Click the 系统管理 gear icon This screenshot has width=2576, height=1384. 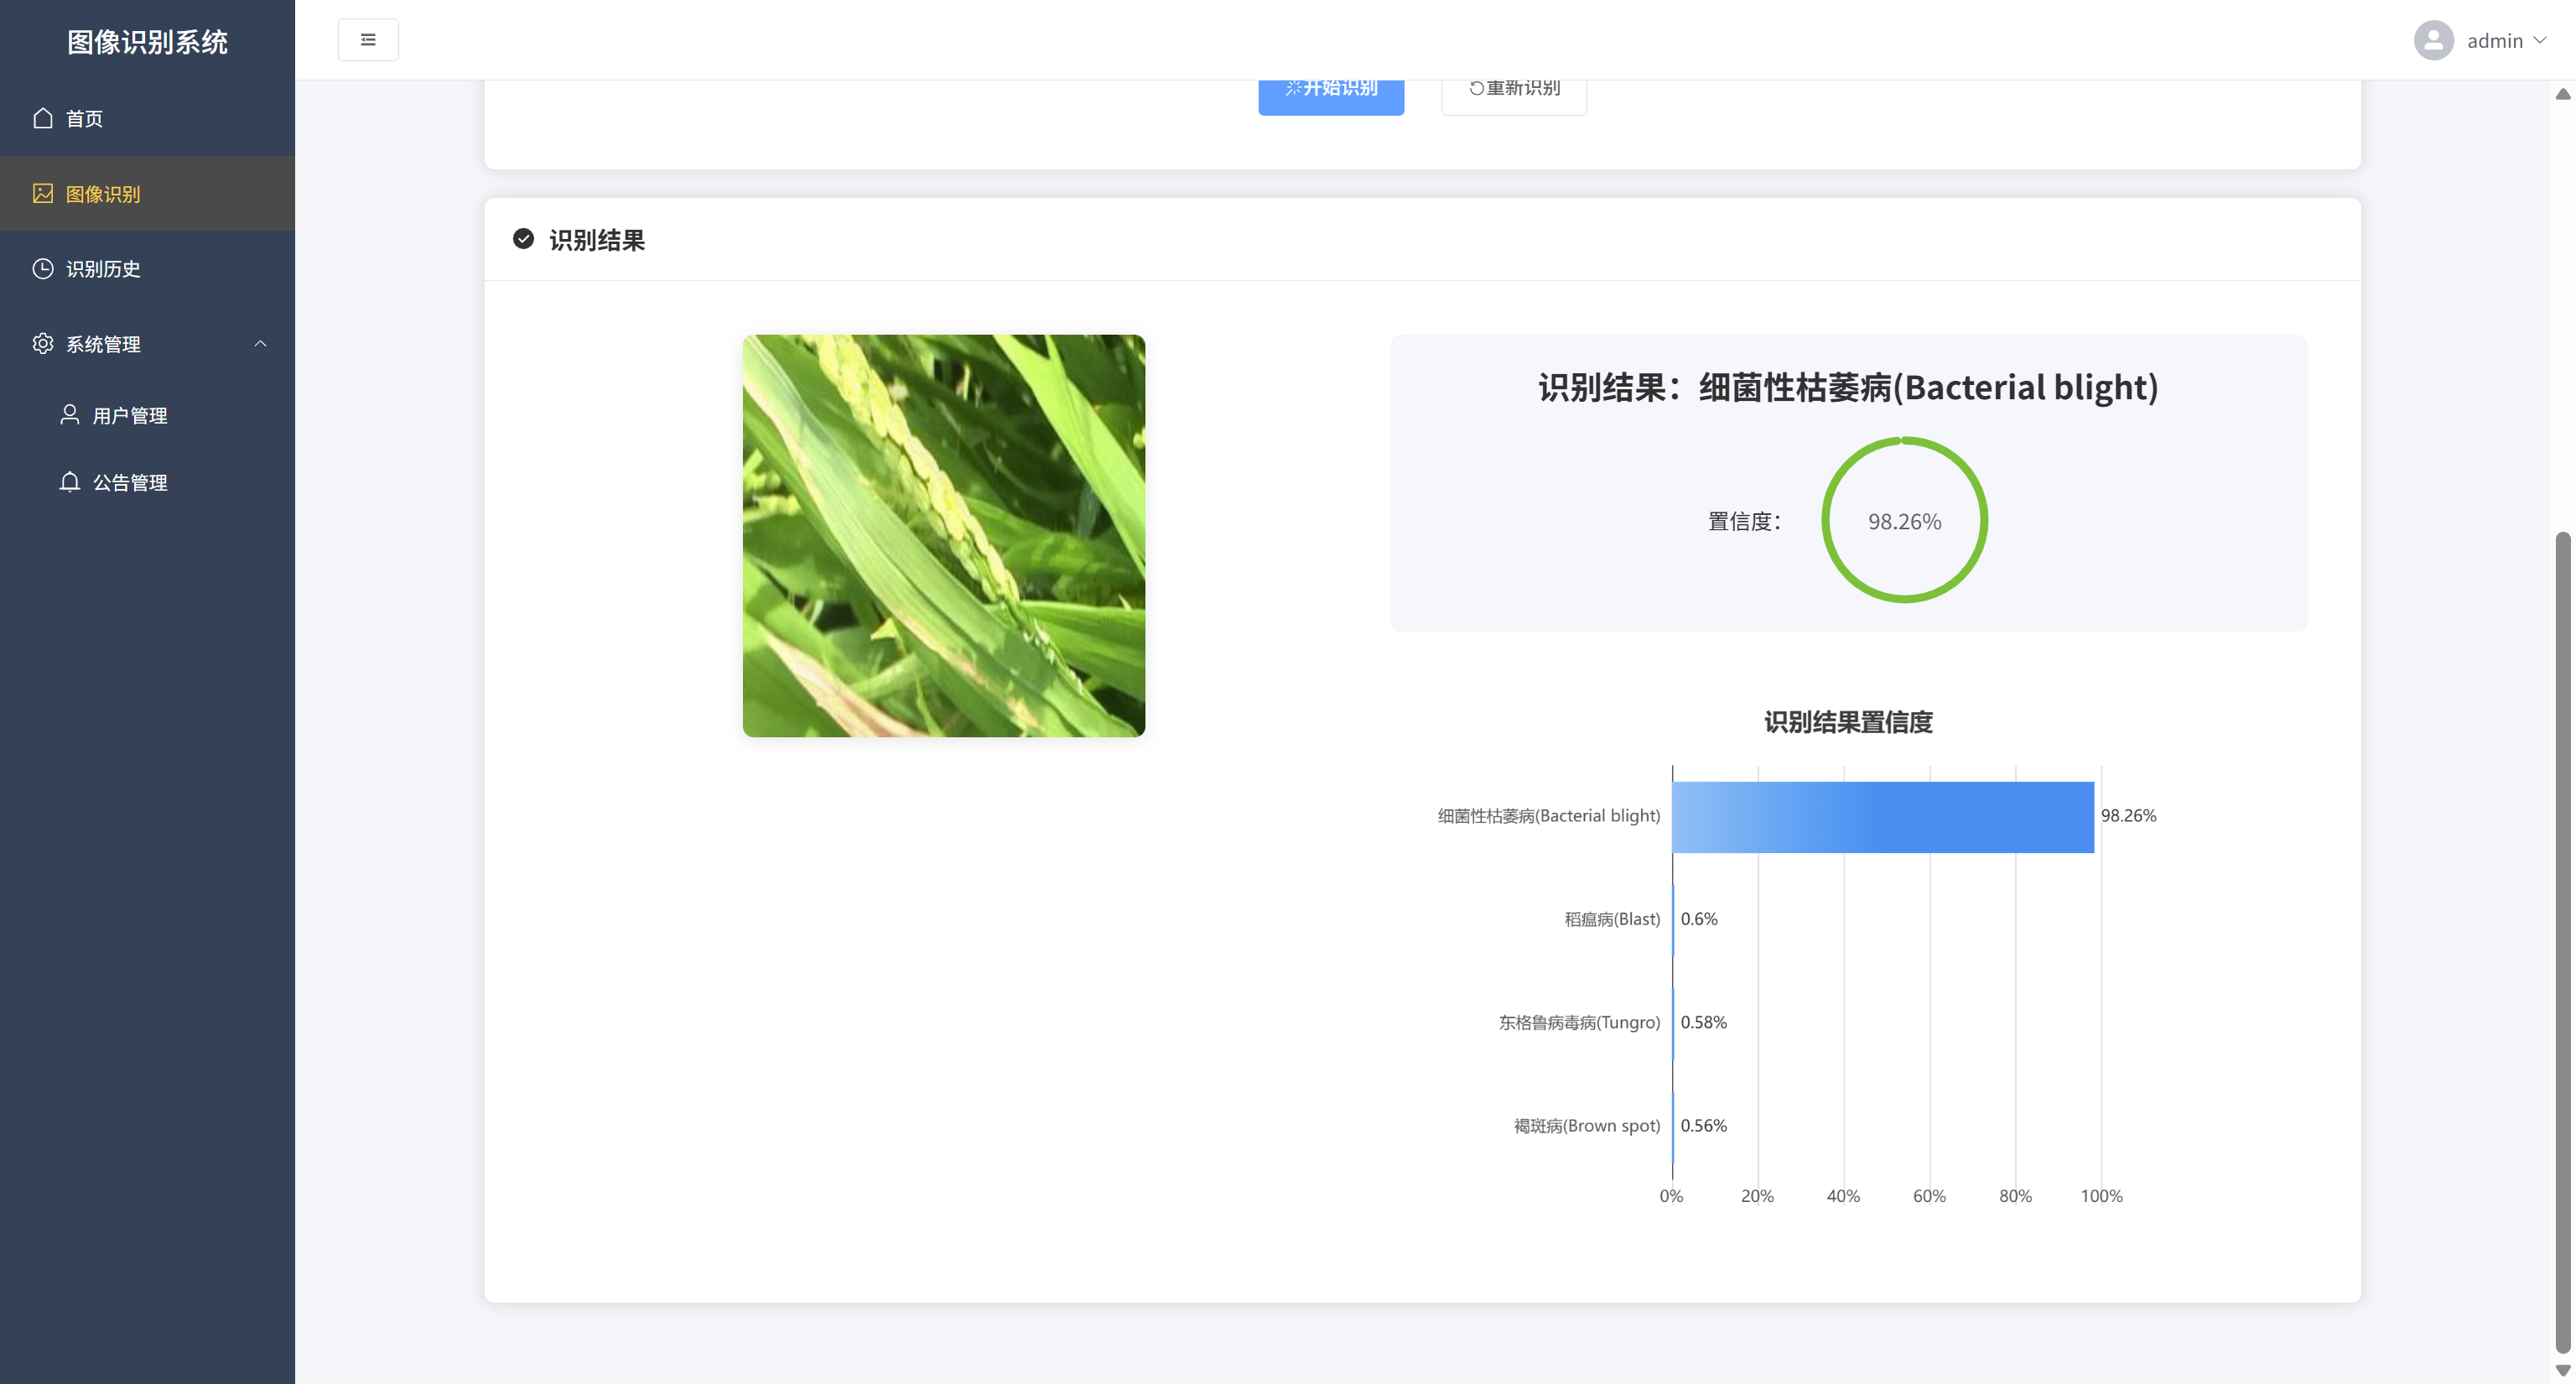(x=42, y=343)
